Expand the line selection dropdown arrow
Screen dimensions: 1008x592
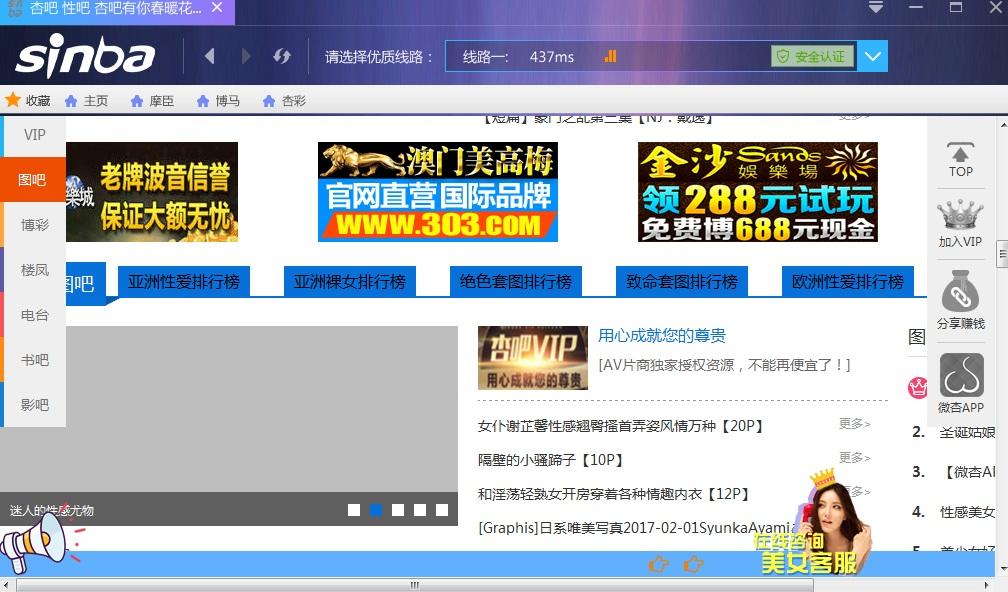[x=872, y=57]
